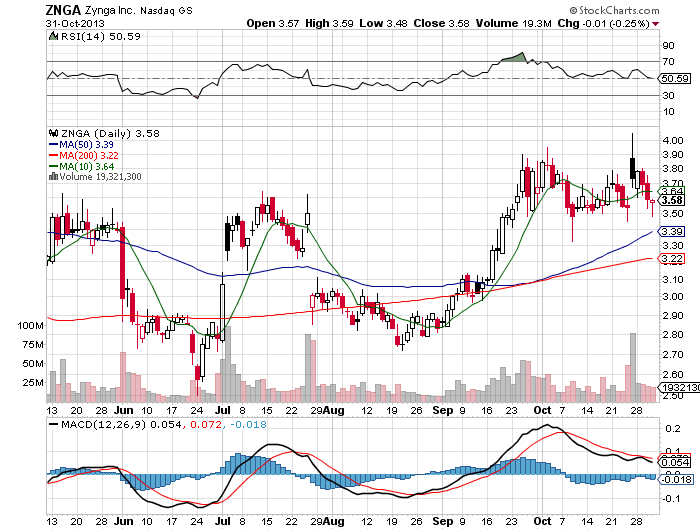Click the shaded RSI overbought peak above 70

[515, 58]
